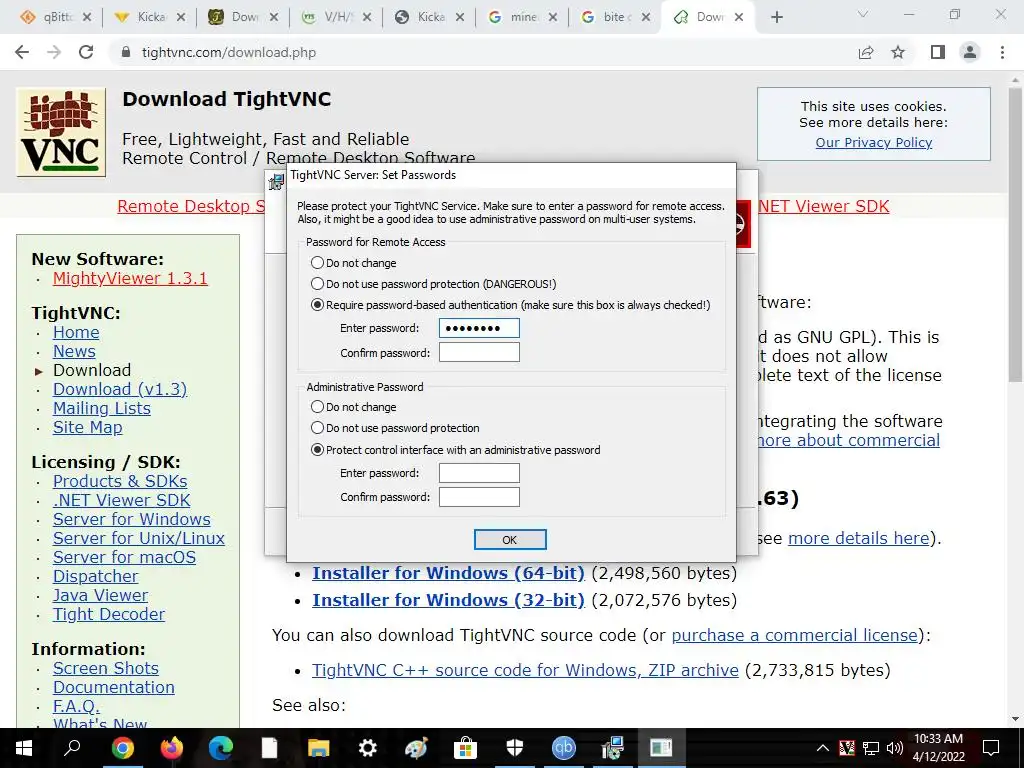Open MightyViewer 1.3.1 link
Image resolution: width=1024 pixels, height=768 pixels.
click(130, 278)
